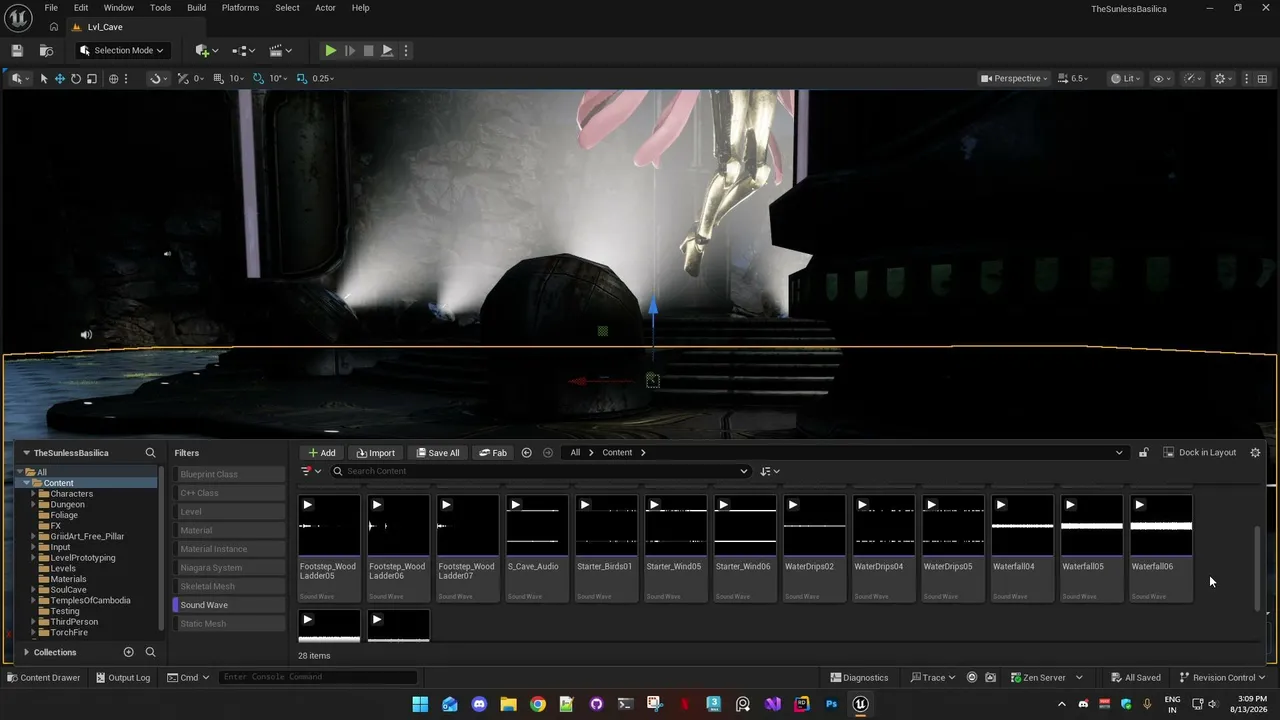The image size is (1280, 720).
Task: Click the Save All button
Action: click(438, 453)
